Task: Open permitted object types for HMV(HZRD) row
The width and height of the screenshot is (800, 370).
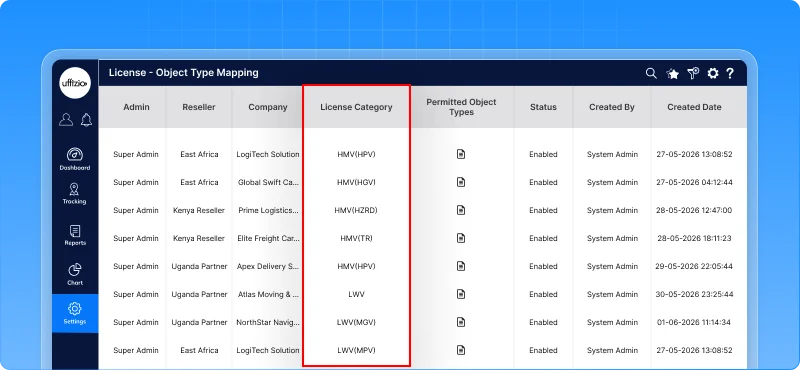Action: point(461,210)
